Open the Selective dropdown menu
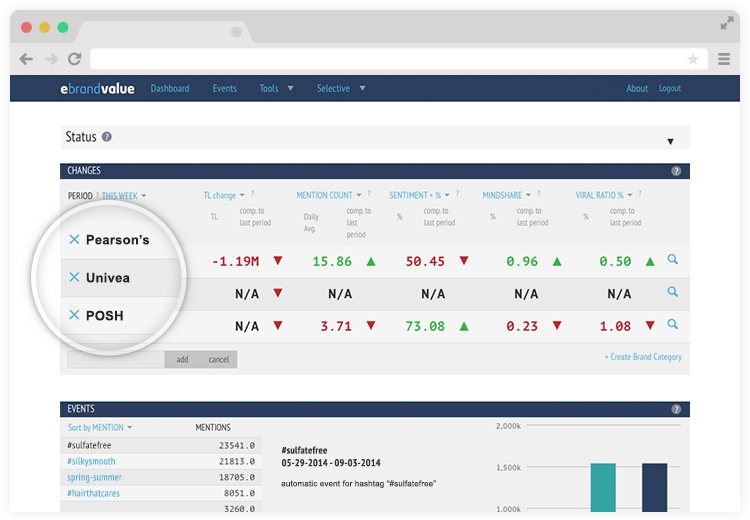Image resolution: width=750 pixels, height=520 pixels. coord(341,89)
